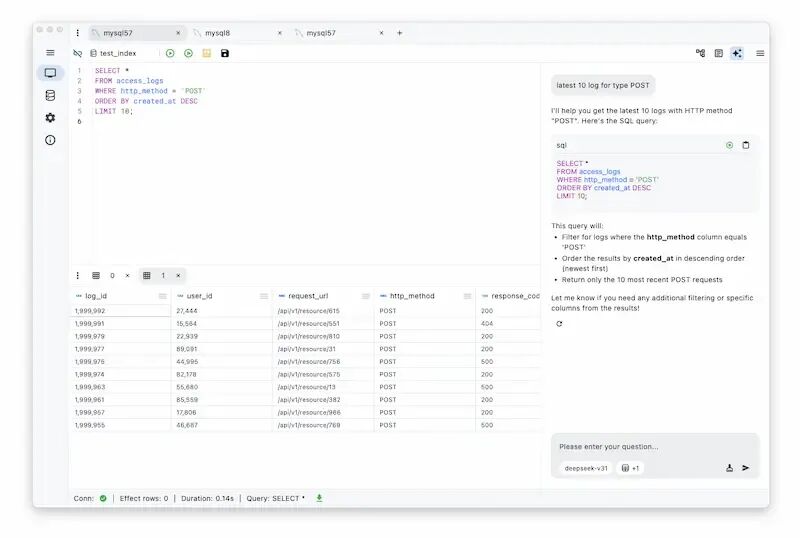Close the first mysql57 tab
This screenshot has width=800, height=538.
178,33
